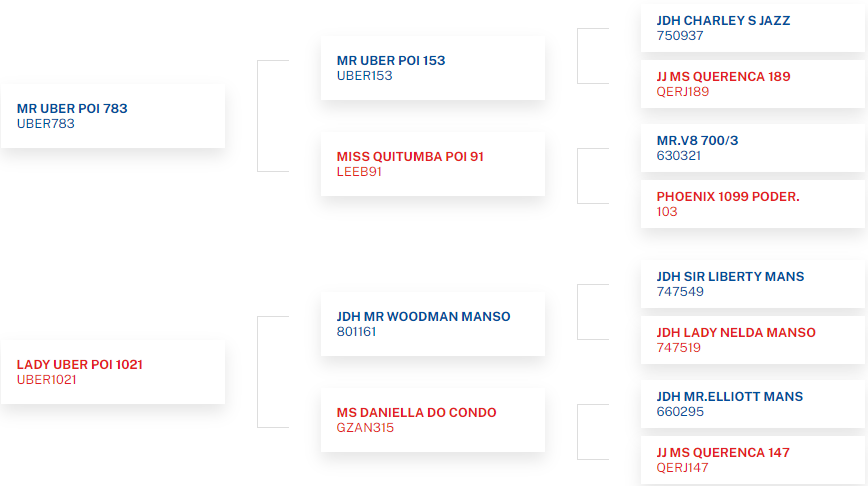This screenshot has height=486, width=868.
Task: Open the MR.V8 700/3 ancestor card
Action: [753, 148]
